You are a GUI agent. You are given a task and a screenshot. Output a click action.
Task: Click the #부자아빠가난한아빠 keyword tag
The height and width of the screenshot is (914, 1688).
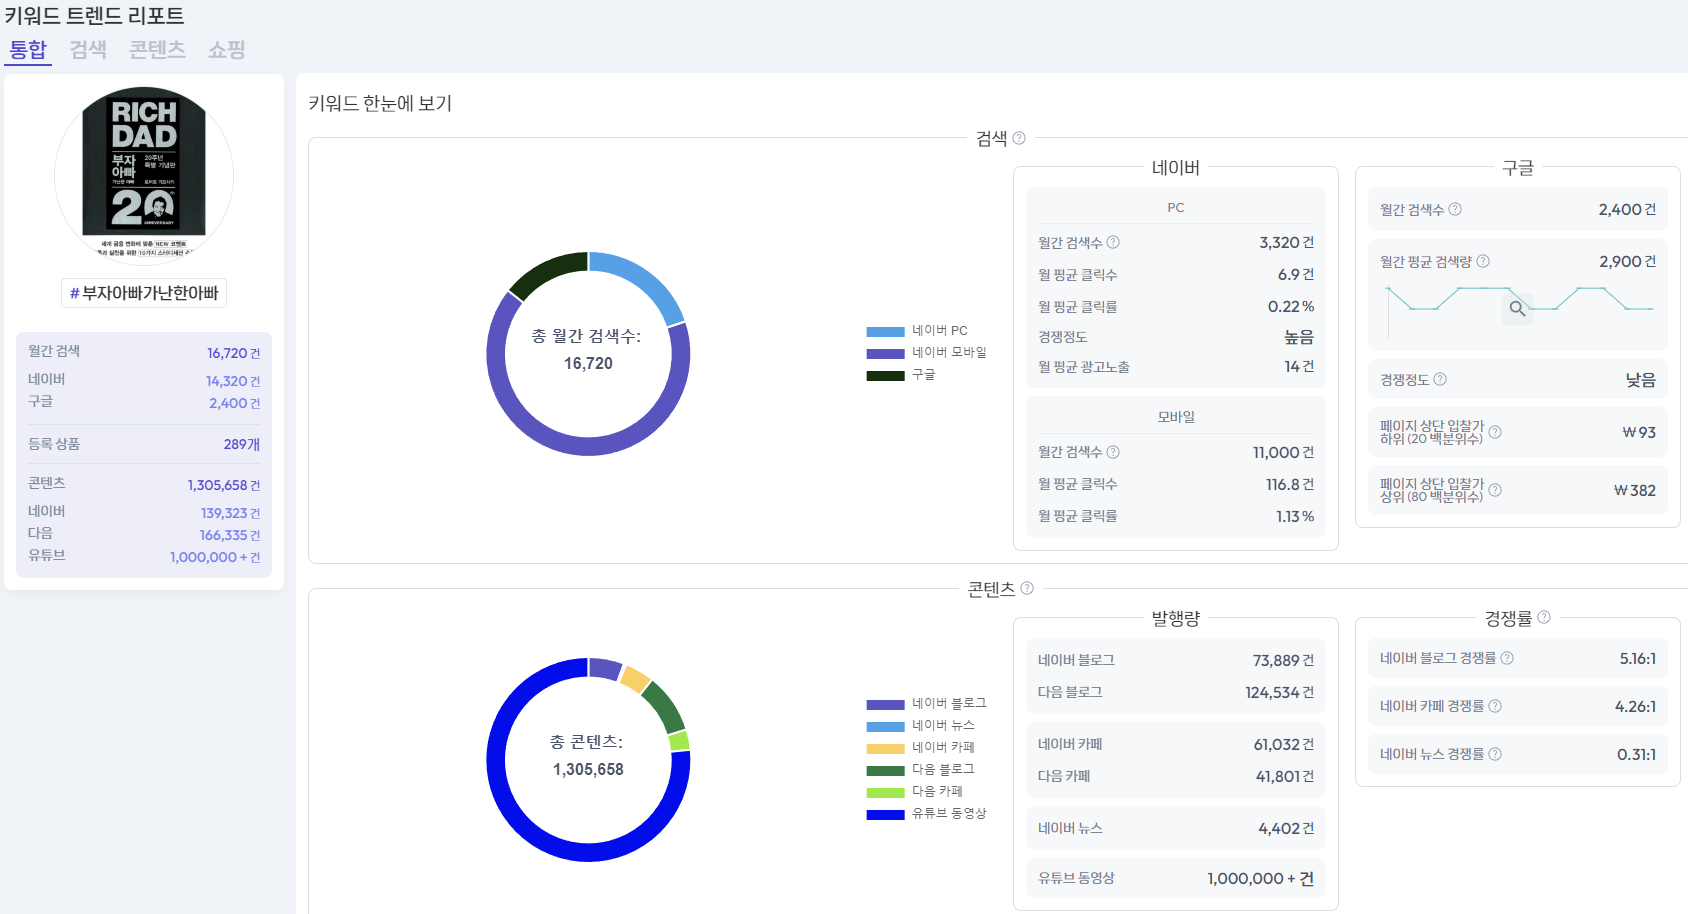pyautogui.click(x=144, y=293)
